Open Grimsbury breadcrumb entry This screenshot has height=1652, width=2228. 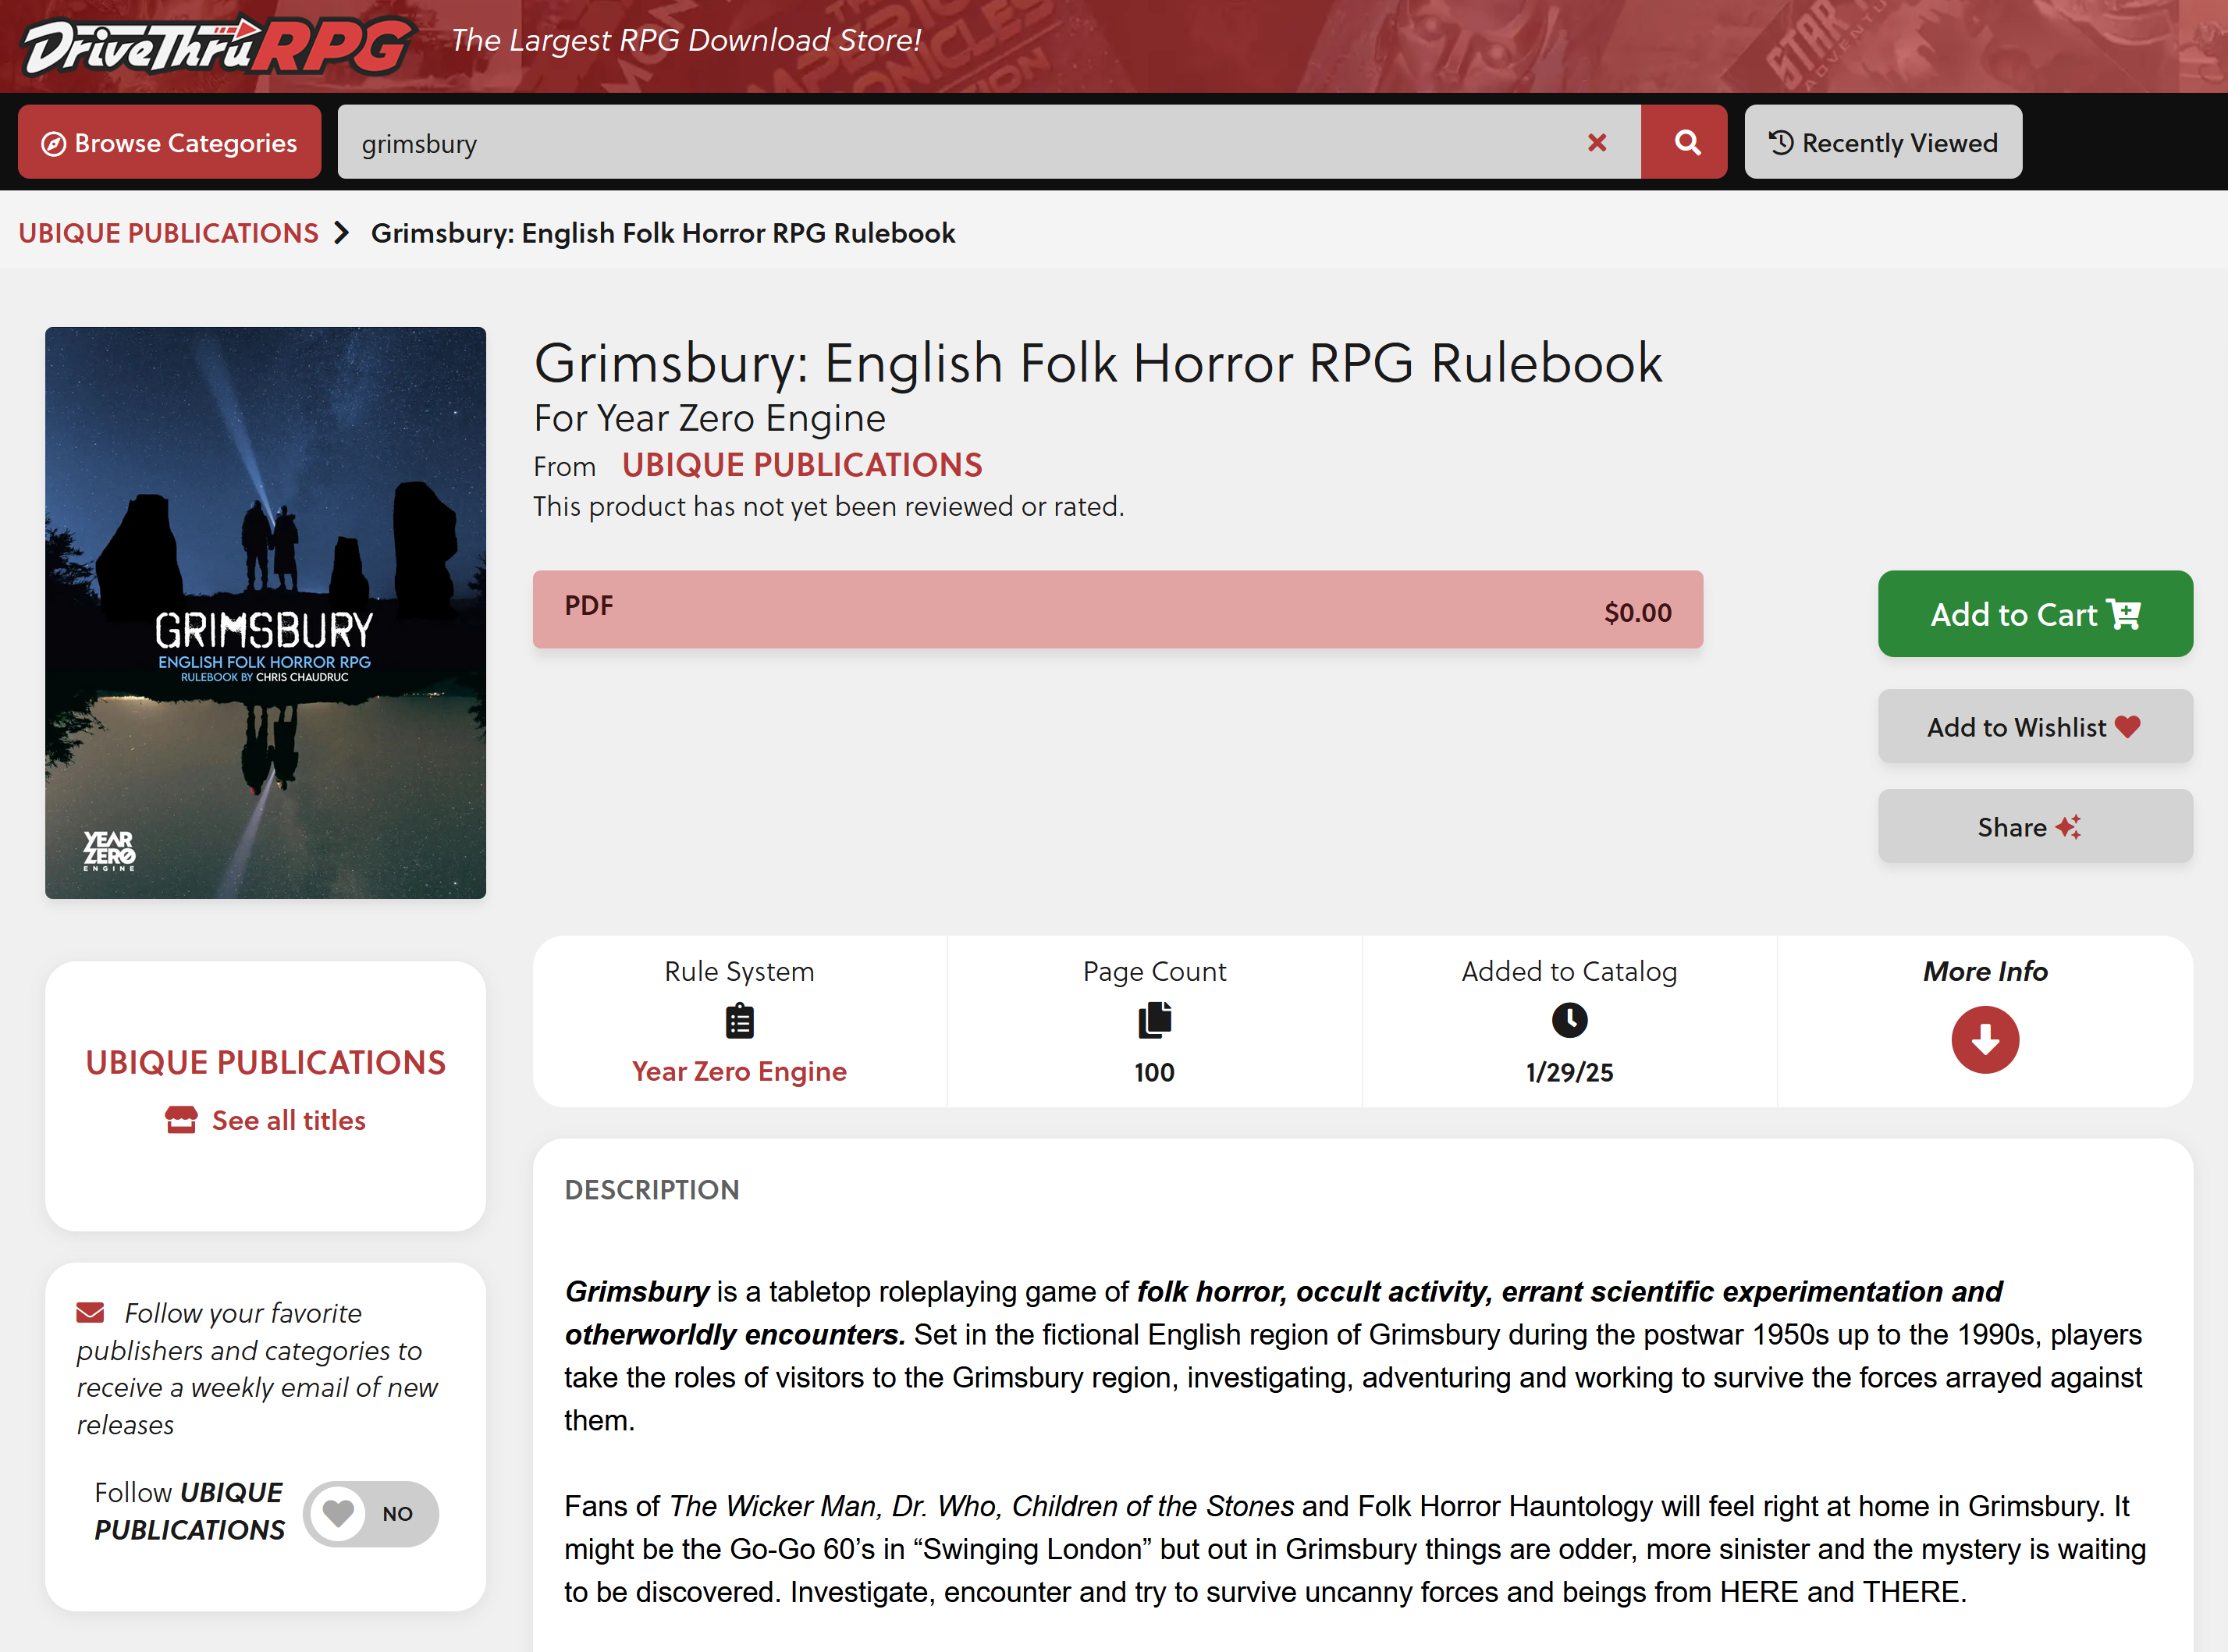pyautogui.click(x=663, y=233)
